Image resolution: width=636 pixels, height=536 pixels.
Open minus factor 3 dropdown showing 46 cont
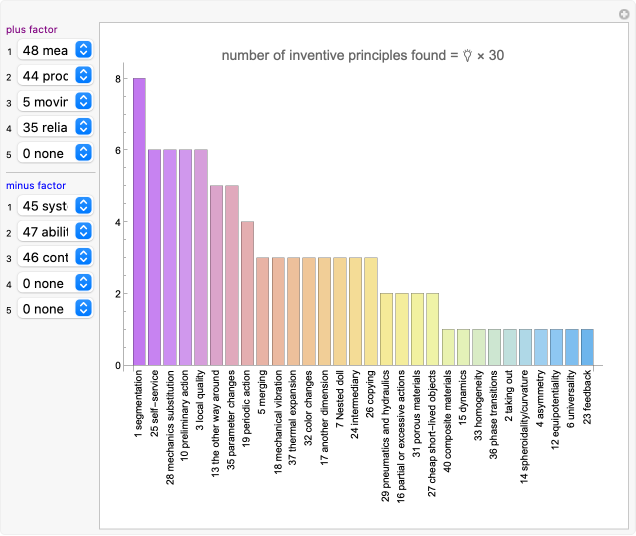click(55, 258)
